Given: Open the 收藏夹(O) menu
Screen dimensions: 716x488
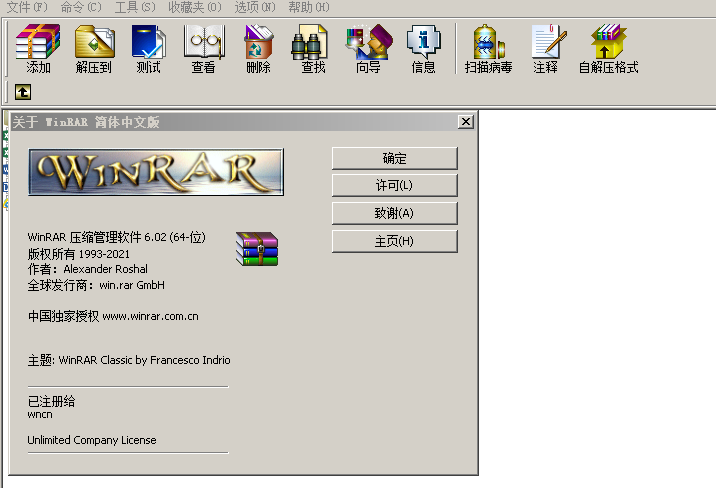Looking at the screenshot, I should coord(195,7).
